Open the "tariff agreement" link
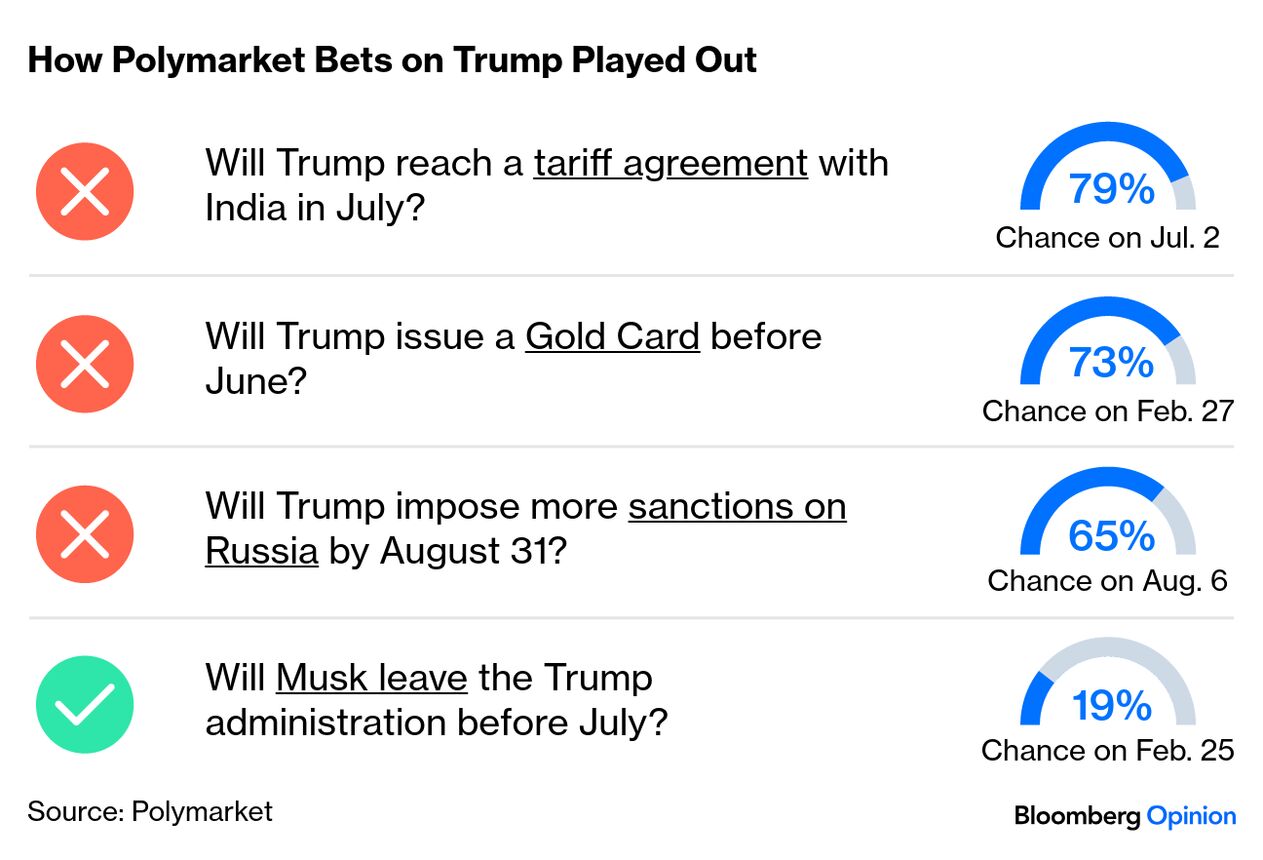 670,162
